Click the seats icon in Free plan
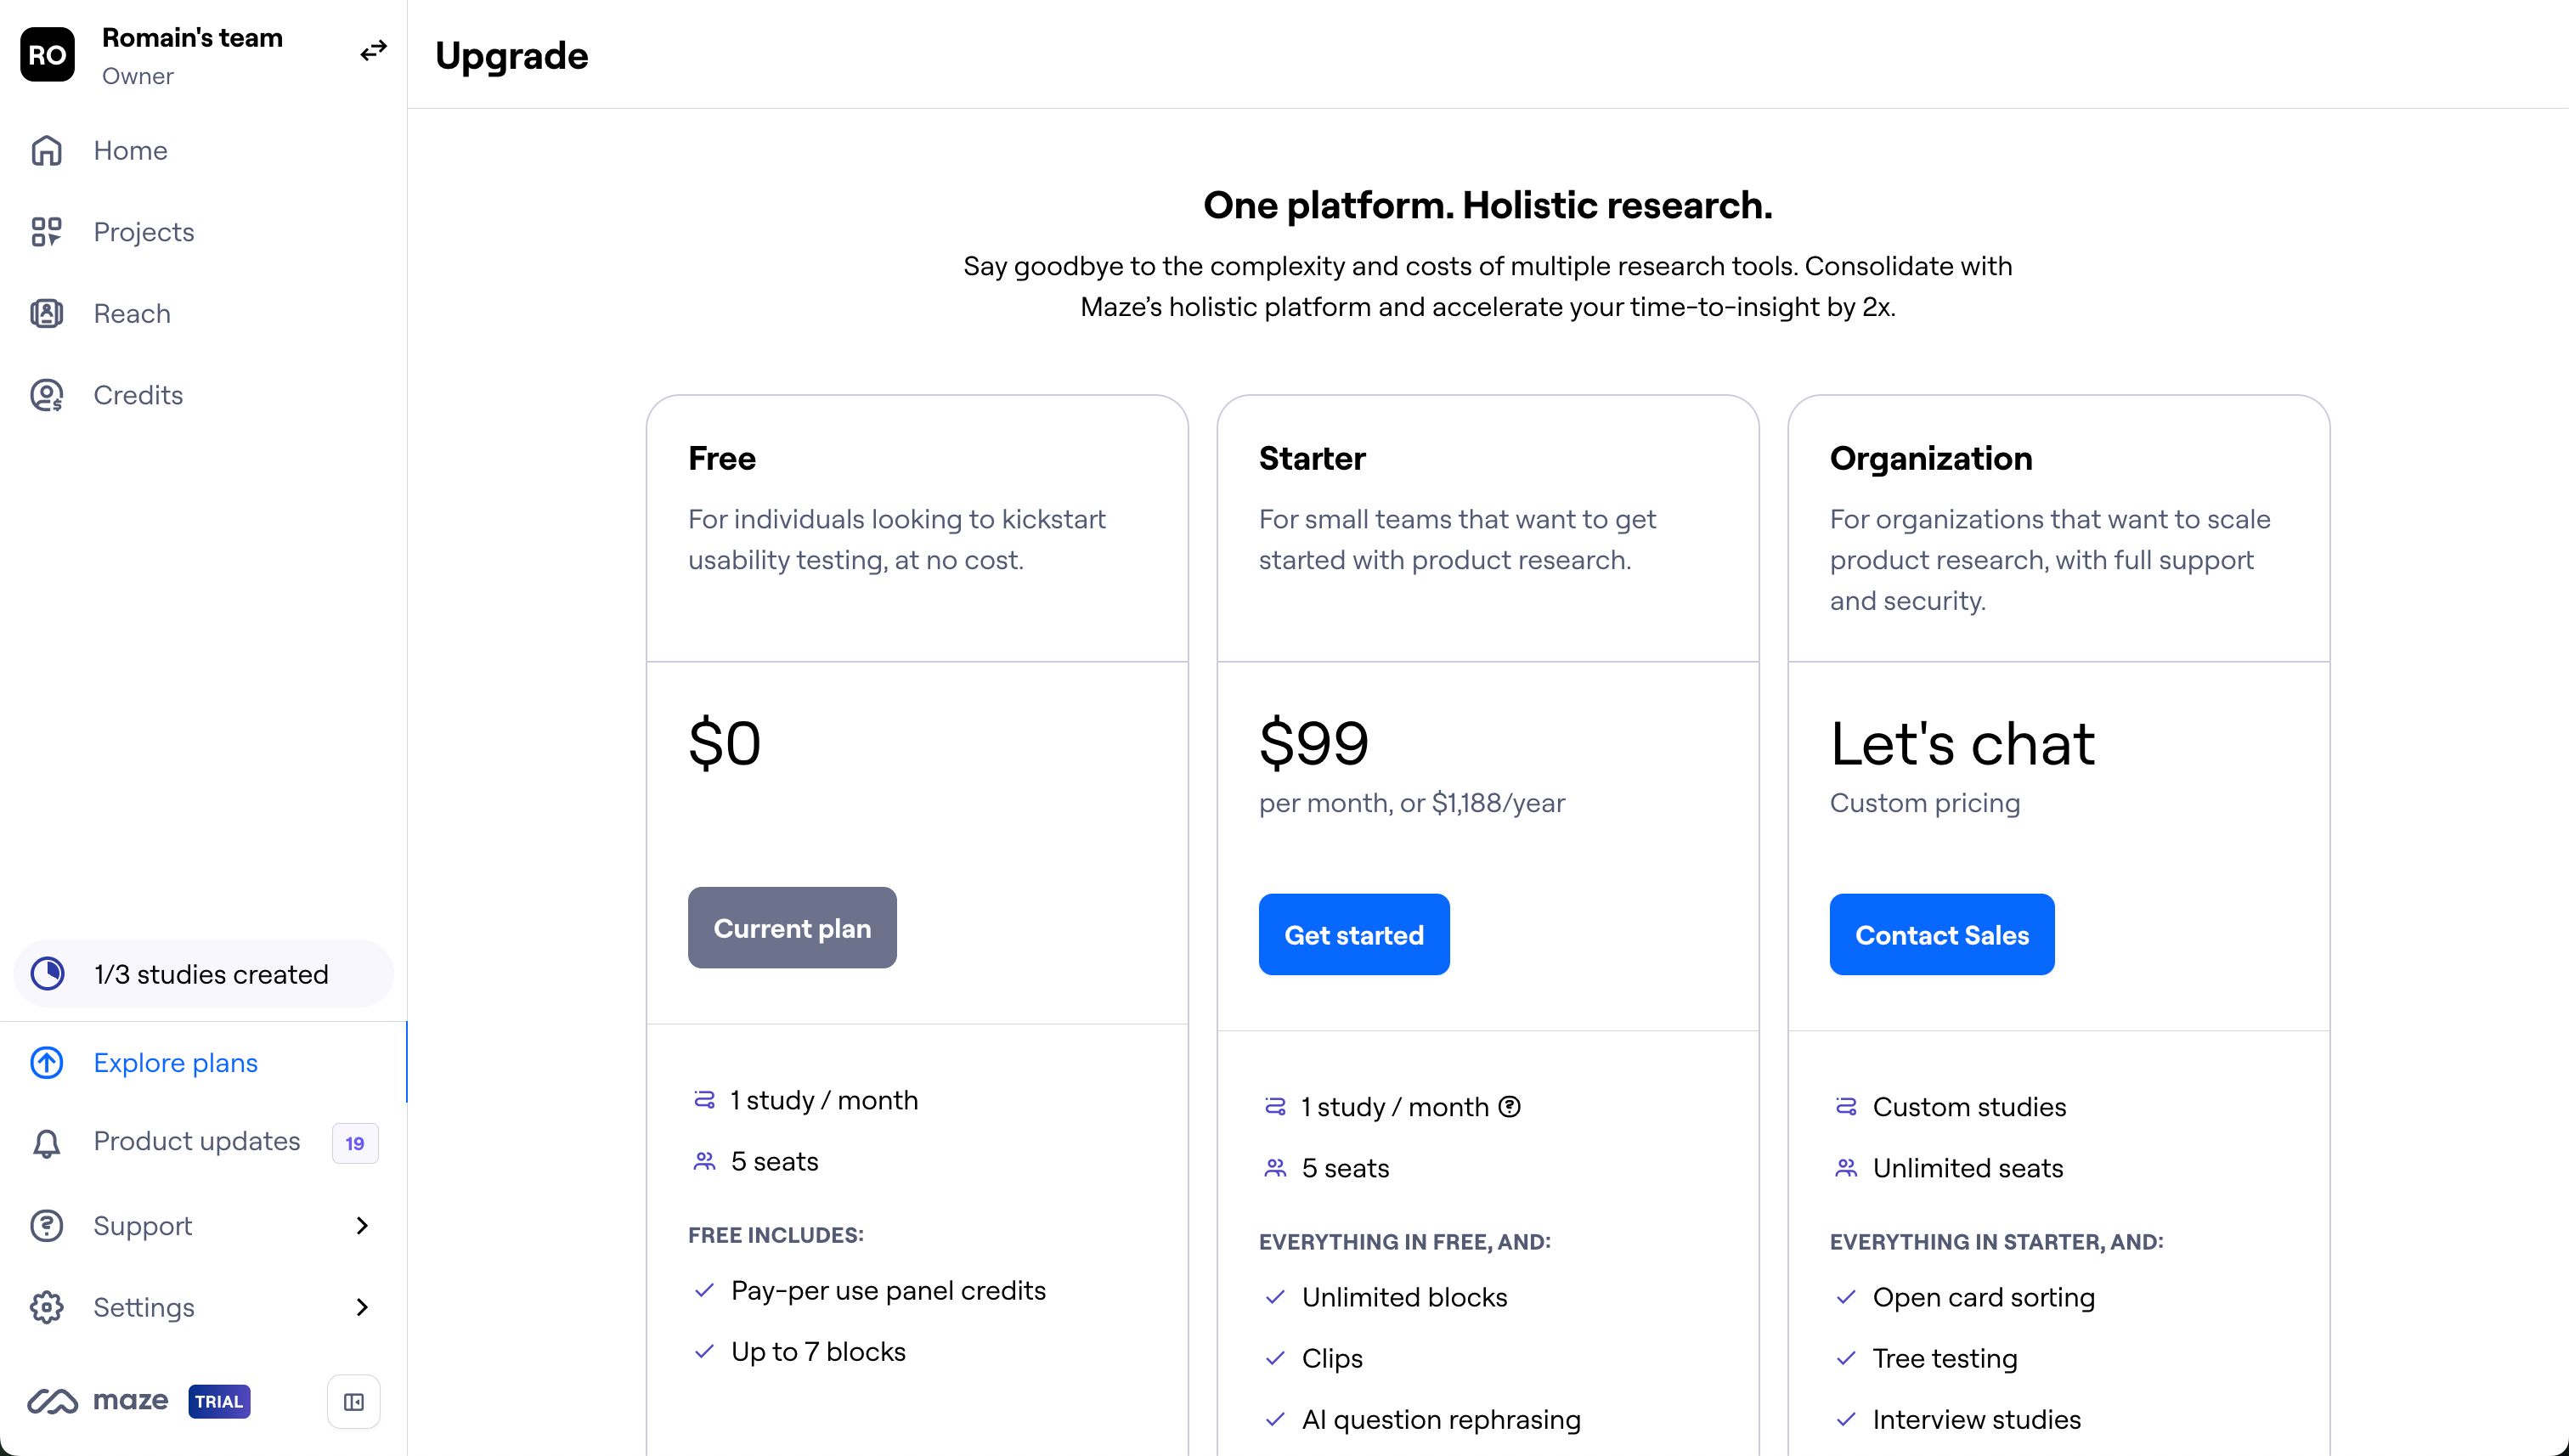The height and width of the screenshot is (1456, 2569). (704, 1161)
